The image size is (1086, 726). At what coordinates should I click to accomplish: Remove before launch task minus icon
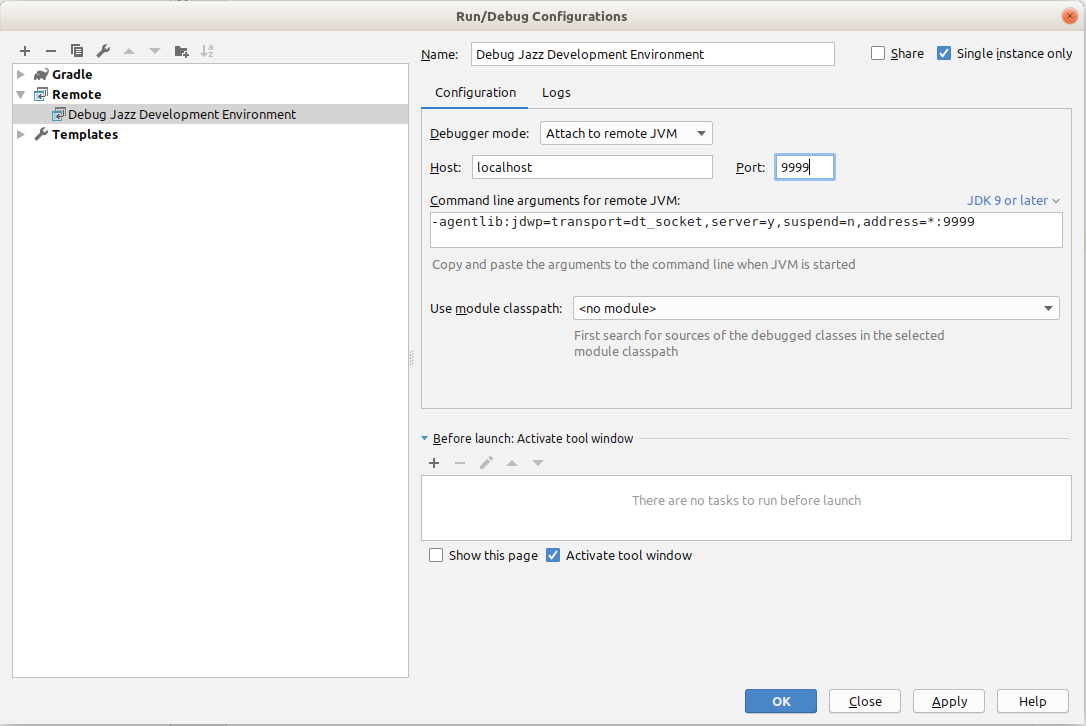pyautogui.click(x=460, y=463)
